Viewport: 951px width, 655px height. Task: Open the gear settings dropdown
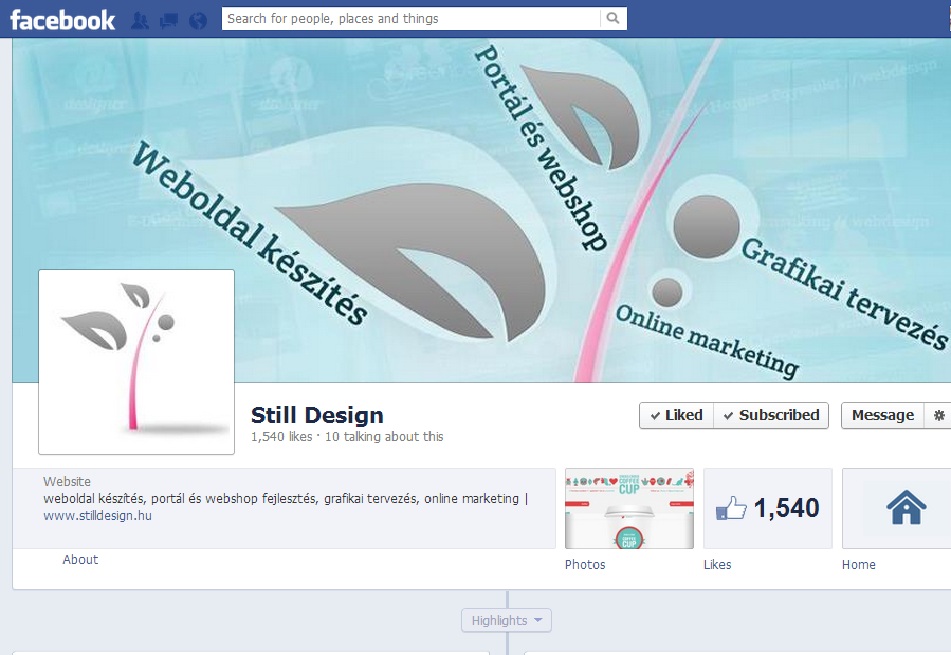(x=938, y=415)
